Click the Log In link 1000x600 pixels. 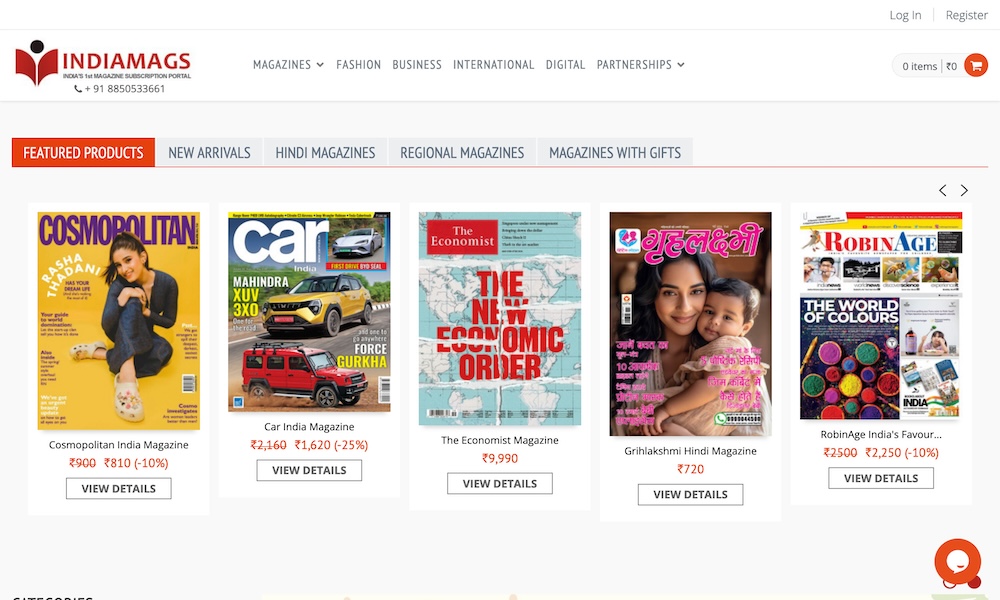[x=905, y=15]
